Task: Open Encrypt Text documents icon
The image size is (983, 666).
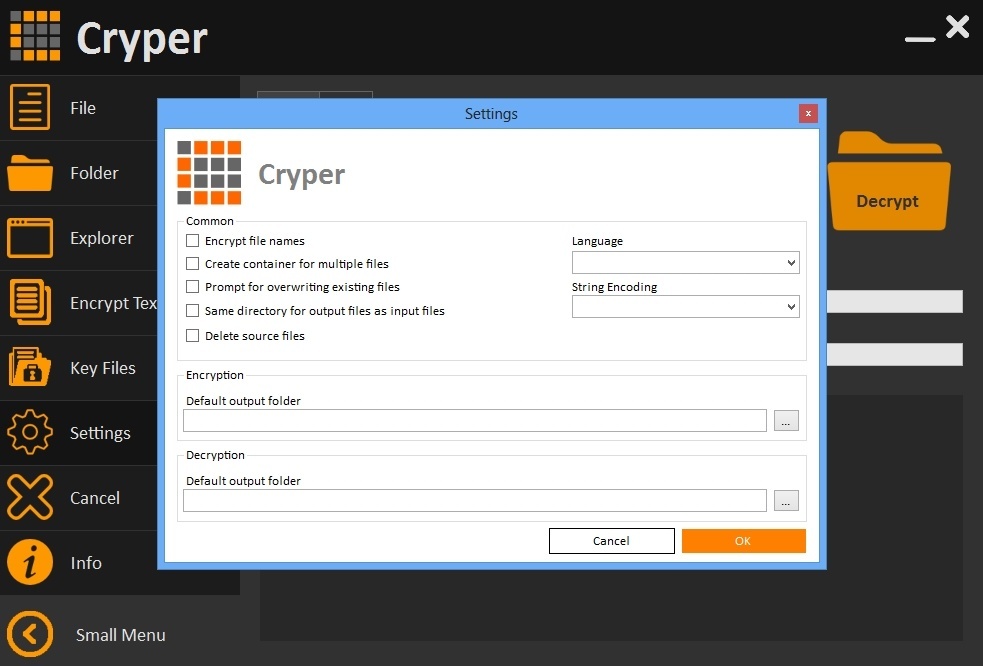Action: pos(29,302)
